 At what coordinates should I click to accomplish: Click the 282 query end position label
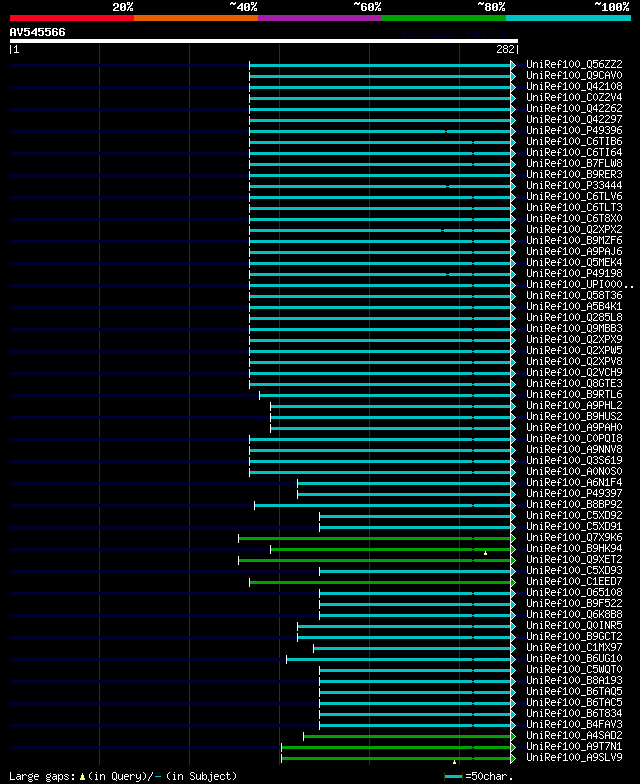click(506, 49)
